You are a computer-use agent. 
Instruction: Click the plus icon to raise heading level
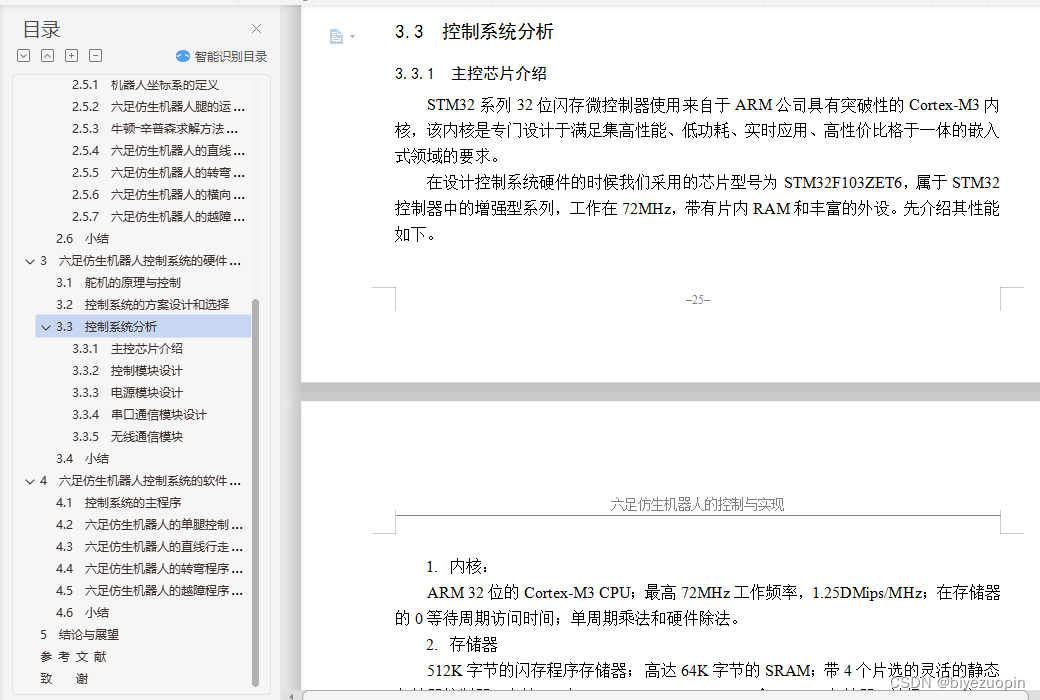[x=72, y=56]
